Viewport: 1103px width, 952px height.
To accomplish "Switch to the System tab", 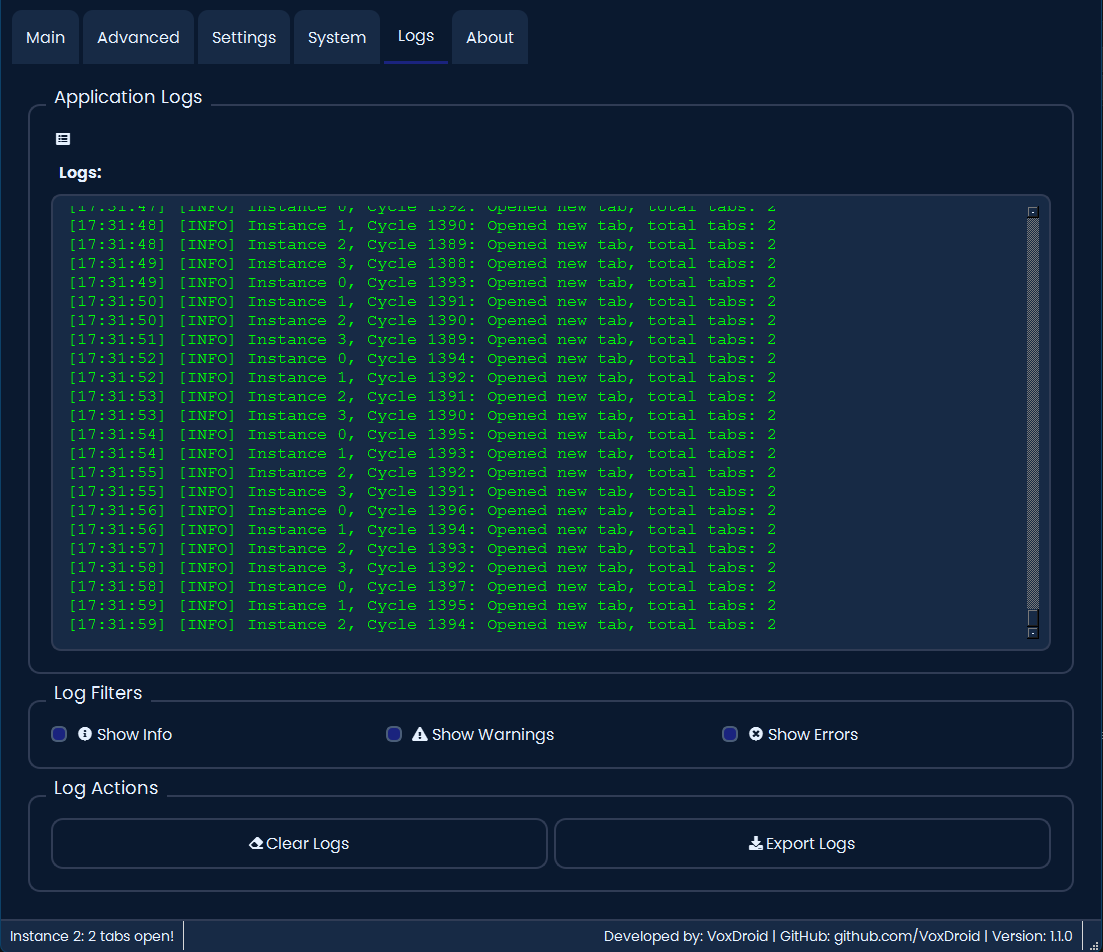I will [337, 37].
